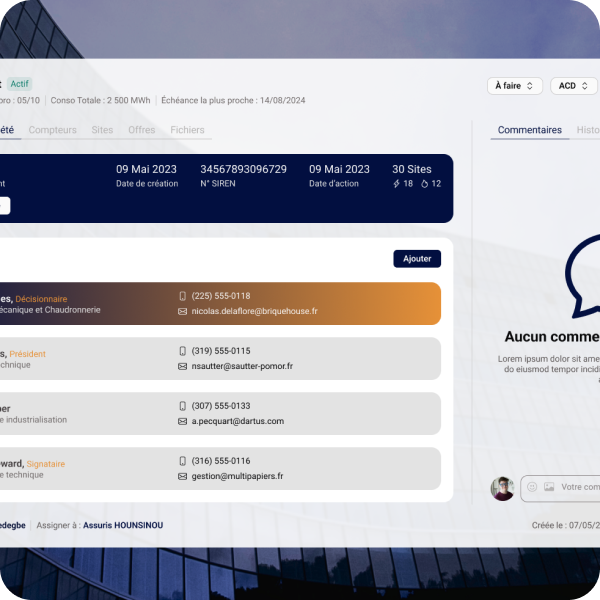Open the 'À faire' status dropdown
Screen dimensions: 600x600
tap(515, 86)
